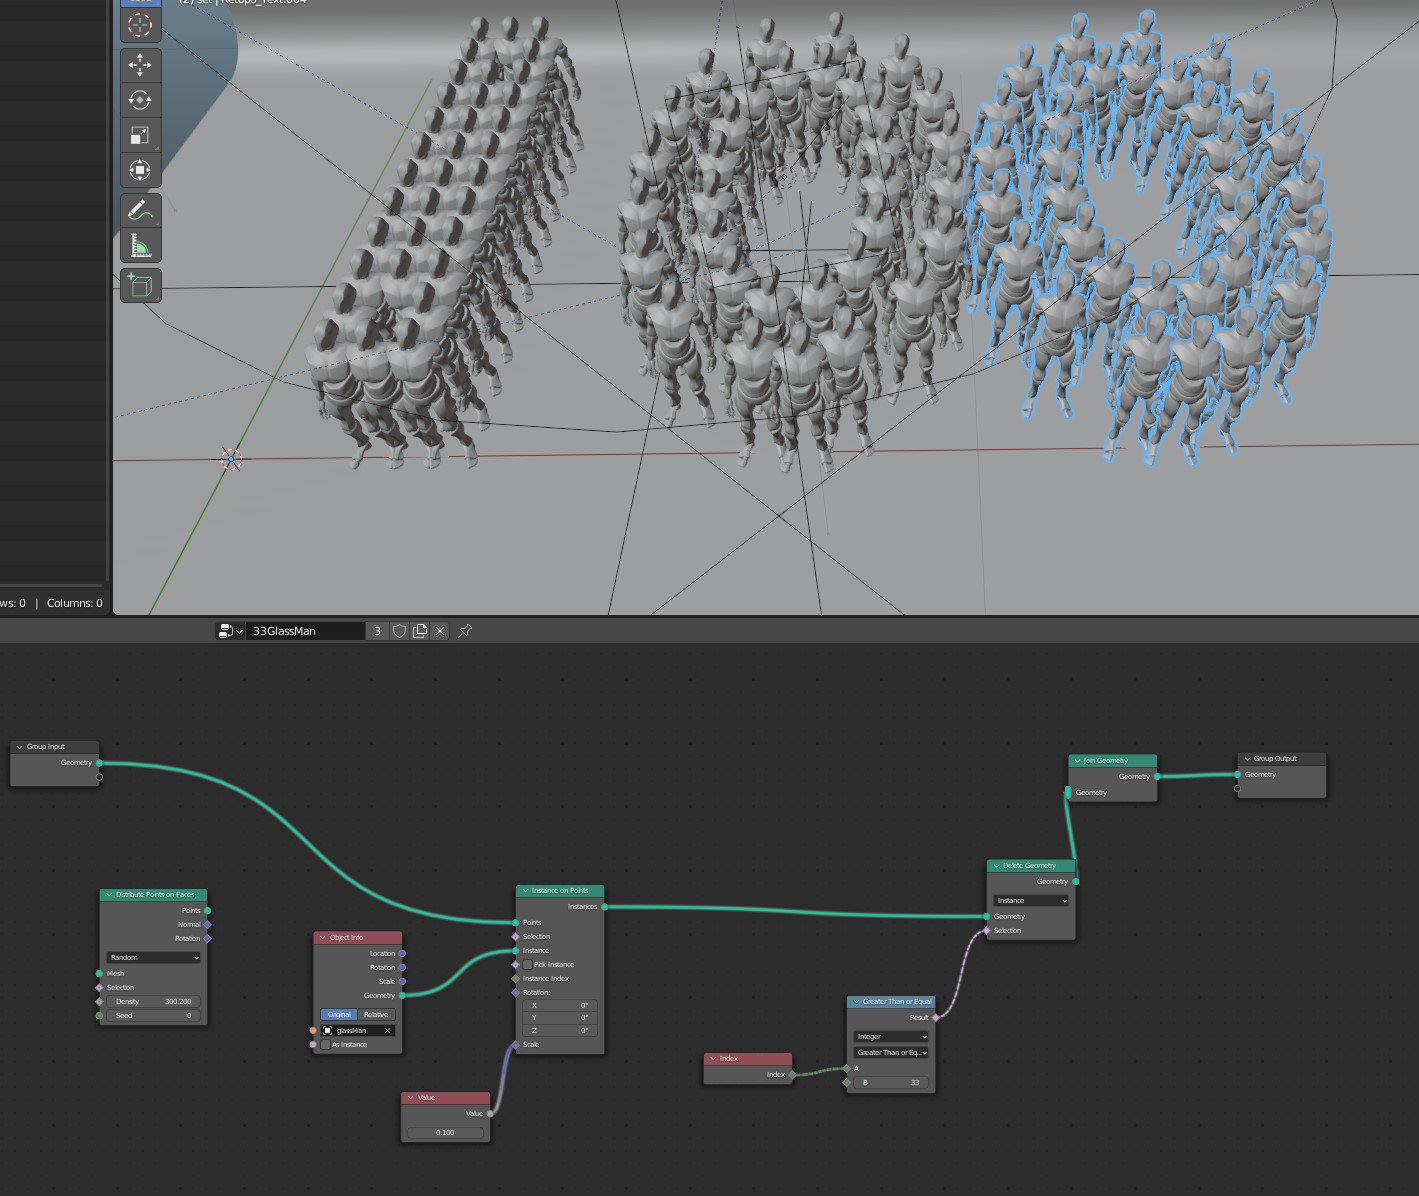Viewport: 1419px width, 1196px height.
Task: Open the Integer data type dropdown
Action: [x=891, y=1036]
